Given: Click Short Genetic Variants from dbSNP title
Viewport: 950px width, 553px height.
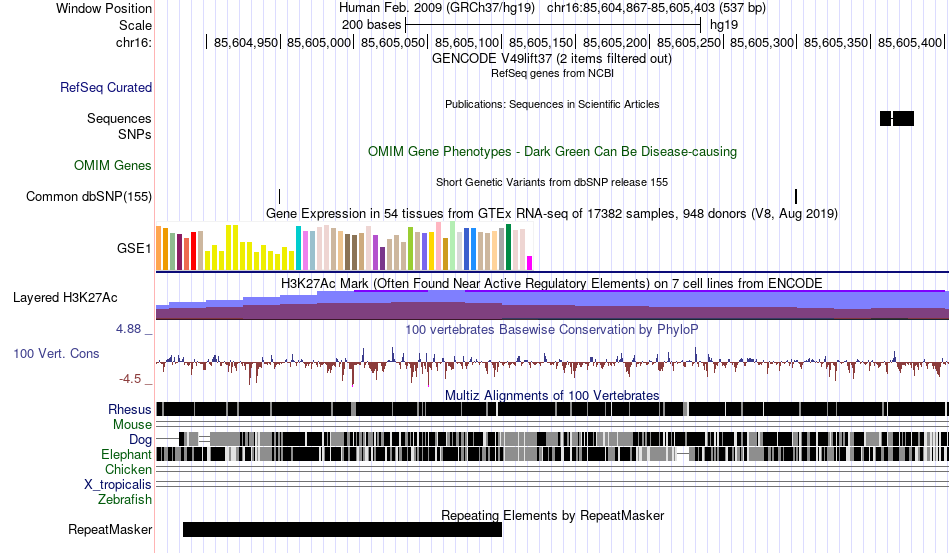Looking at the screenshot, I should coord(552,182).
